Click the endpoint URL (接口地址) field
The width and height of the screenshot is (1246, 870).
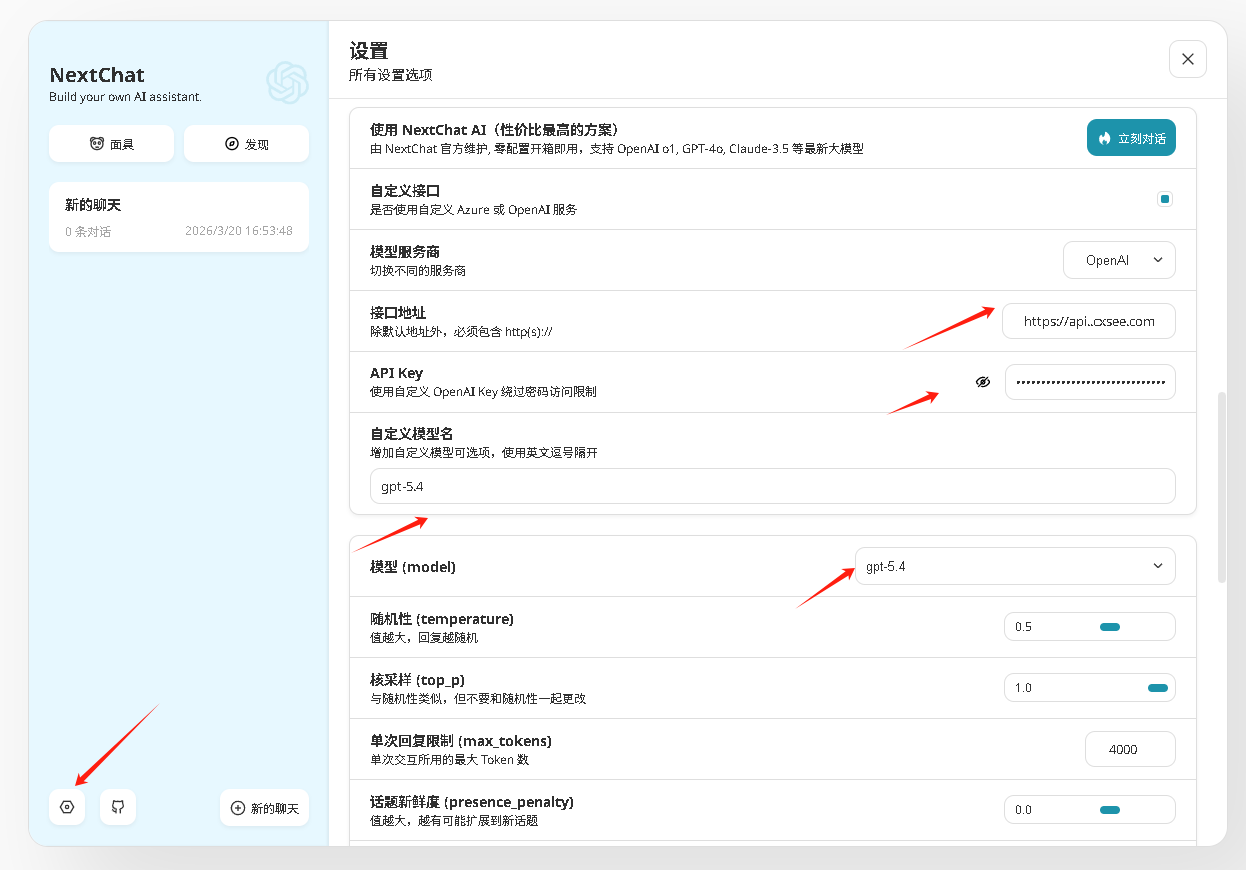pos(1088,321)
